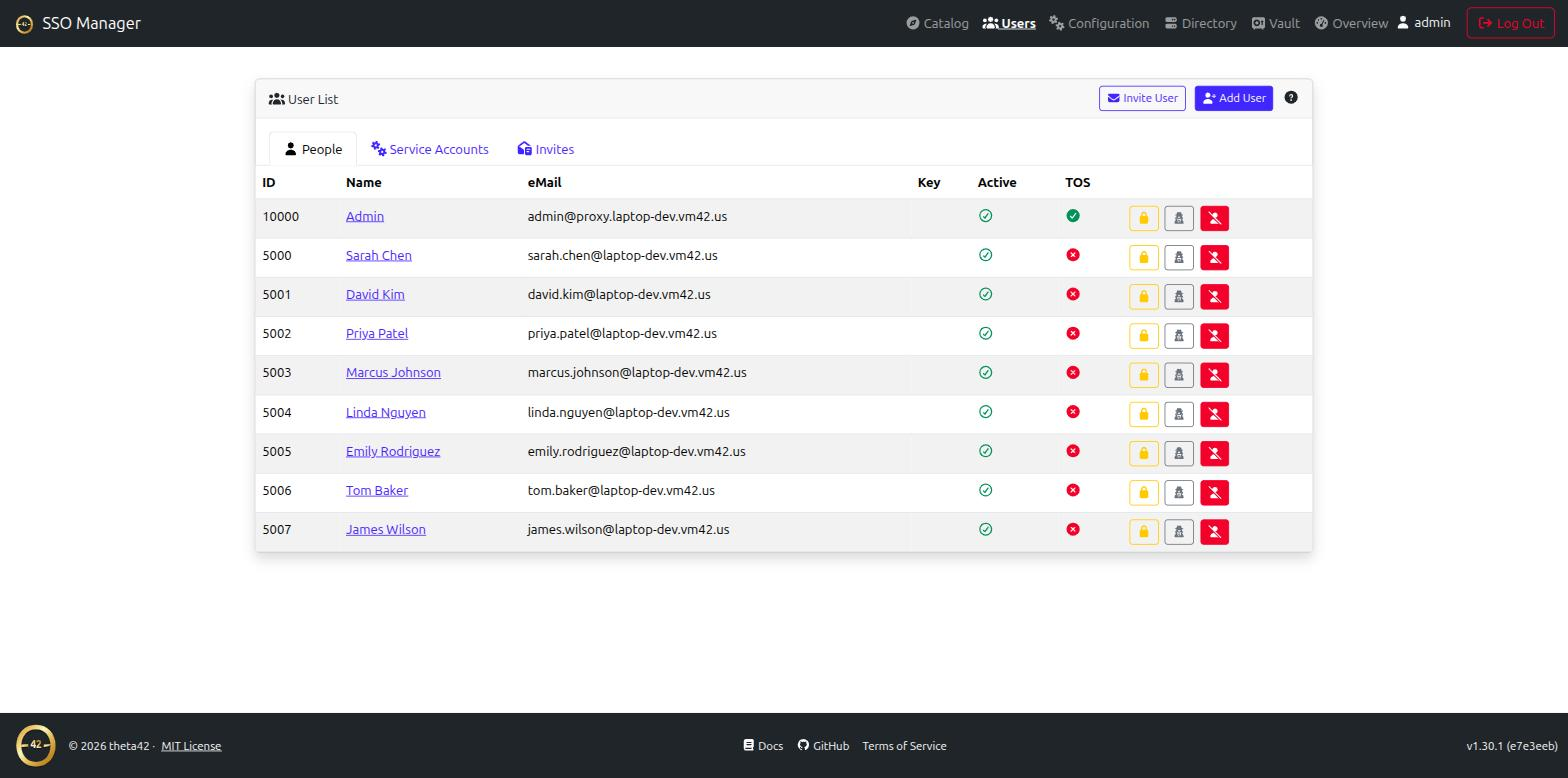Click the yellow lock button for Linda Nguyen
The image size is (1568, 778).
tap(1144, 414)
